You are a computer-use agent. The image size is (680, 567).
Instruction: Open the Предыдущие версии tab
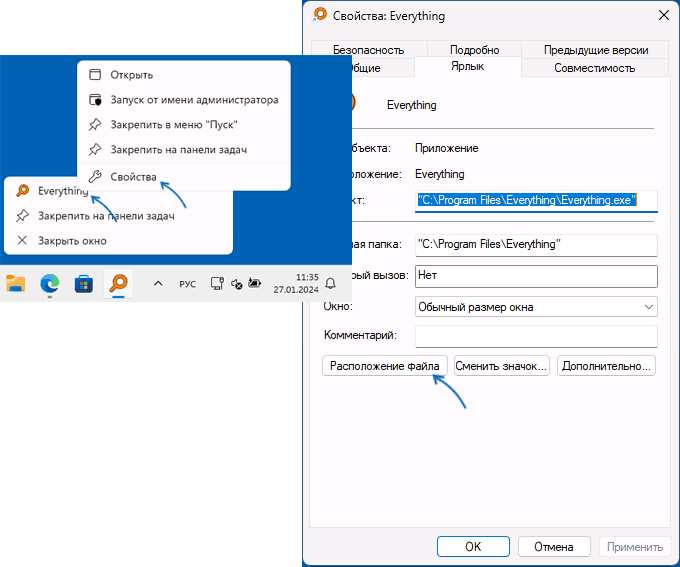tap(596, 50)
